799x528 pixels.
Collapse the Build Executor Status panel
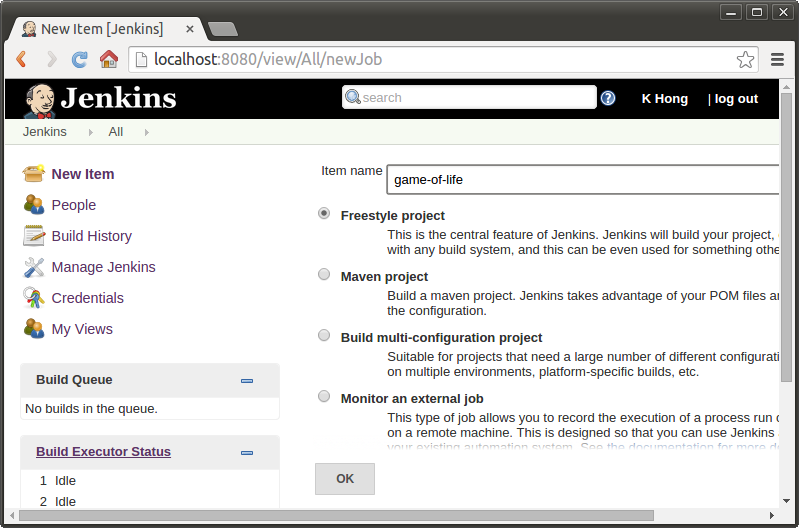[x=247, y=453]
